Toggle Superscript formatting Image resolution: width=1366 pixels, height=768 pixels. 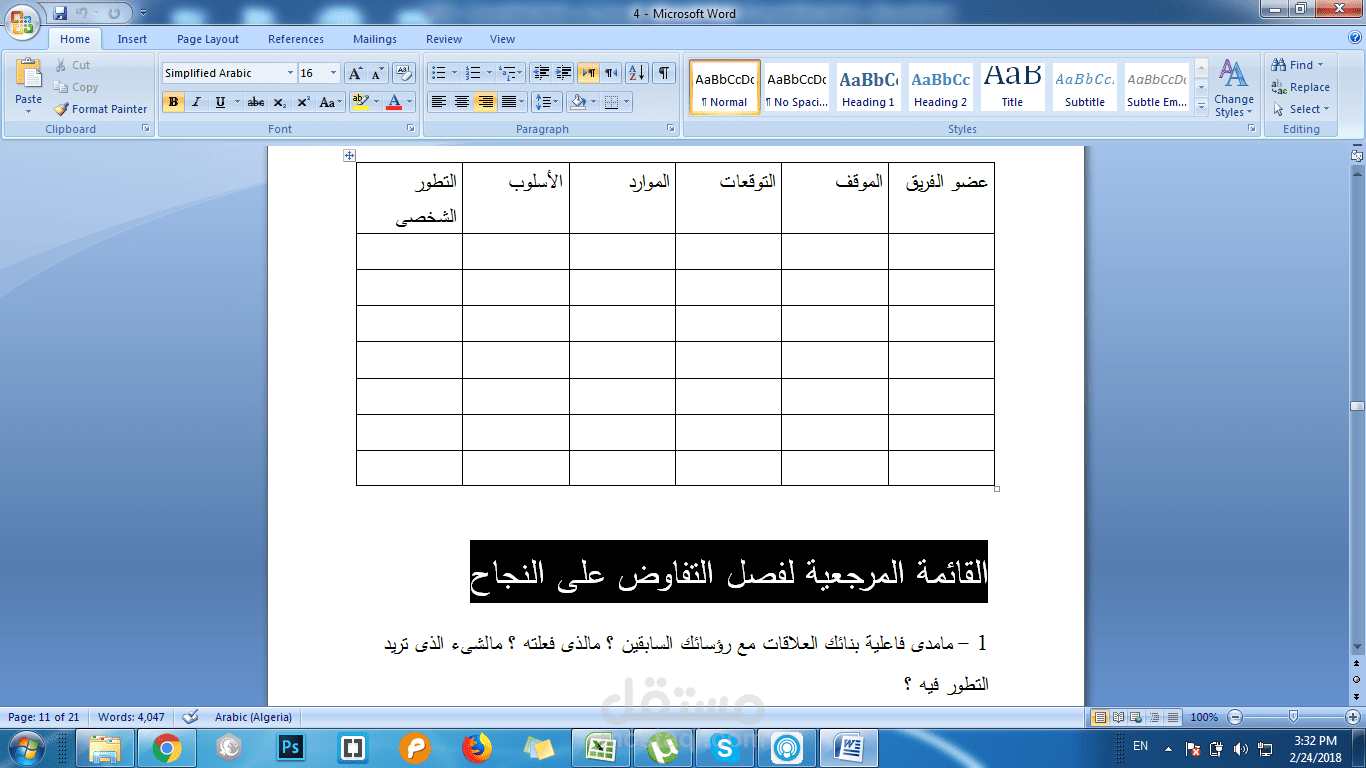pos(303,102)
